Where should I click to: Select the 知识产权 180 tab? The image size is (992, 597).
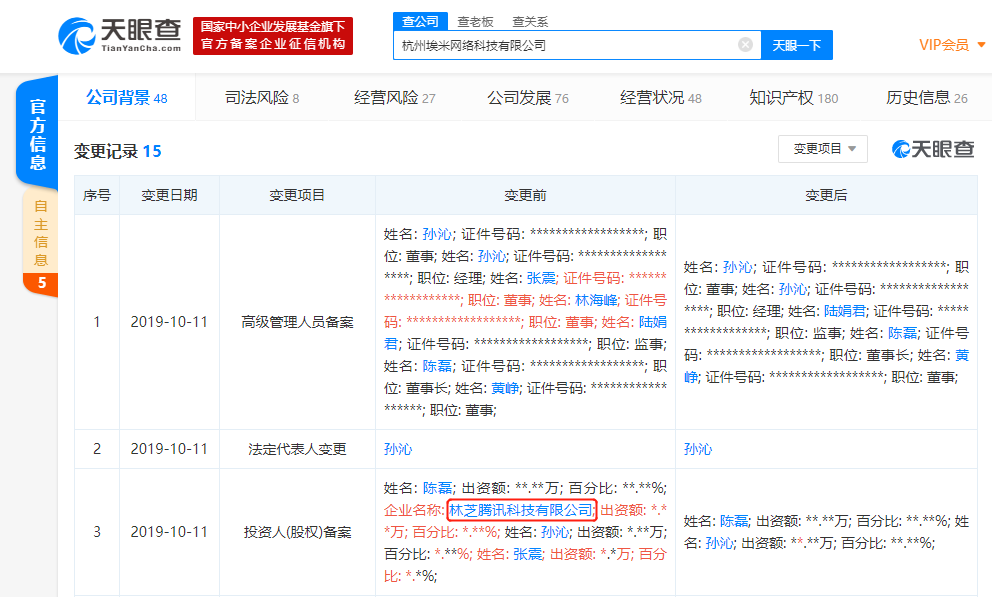(x=793, y=97)
